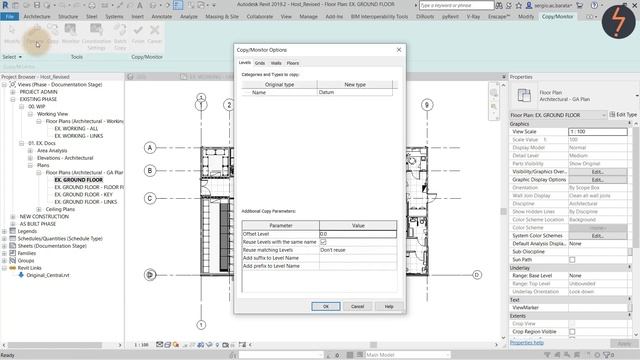The height and width of the screenshot is (360, 640).
Task: Click the Finish checkmark in the ribbon
Action: coord(138,34)
